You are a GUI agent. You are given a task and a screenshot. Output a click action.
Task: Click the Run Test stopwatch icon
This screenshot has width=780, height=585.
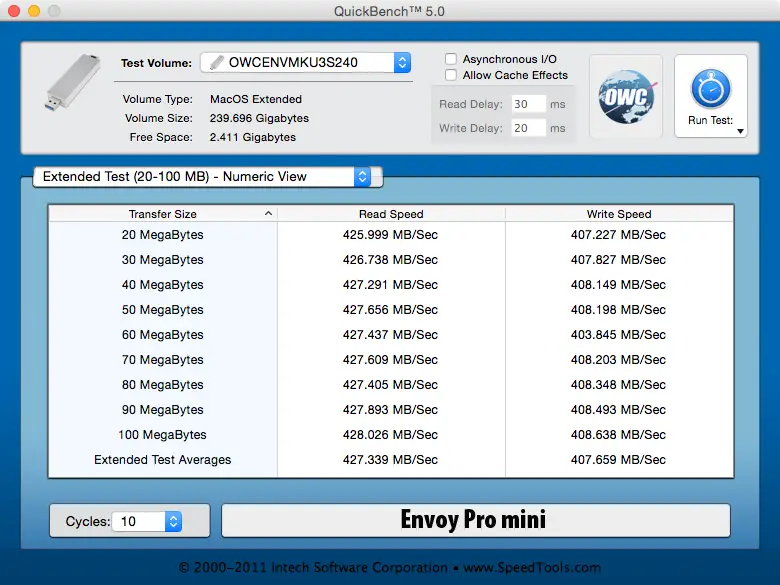point(711,89)
